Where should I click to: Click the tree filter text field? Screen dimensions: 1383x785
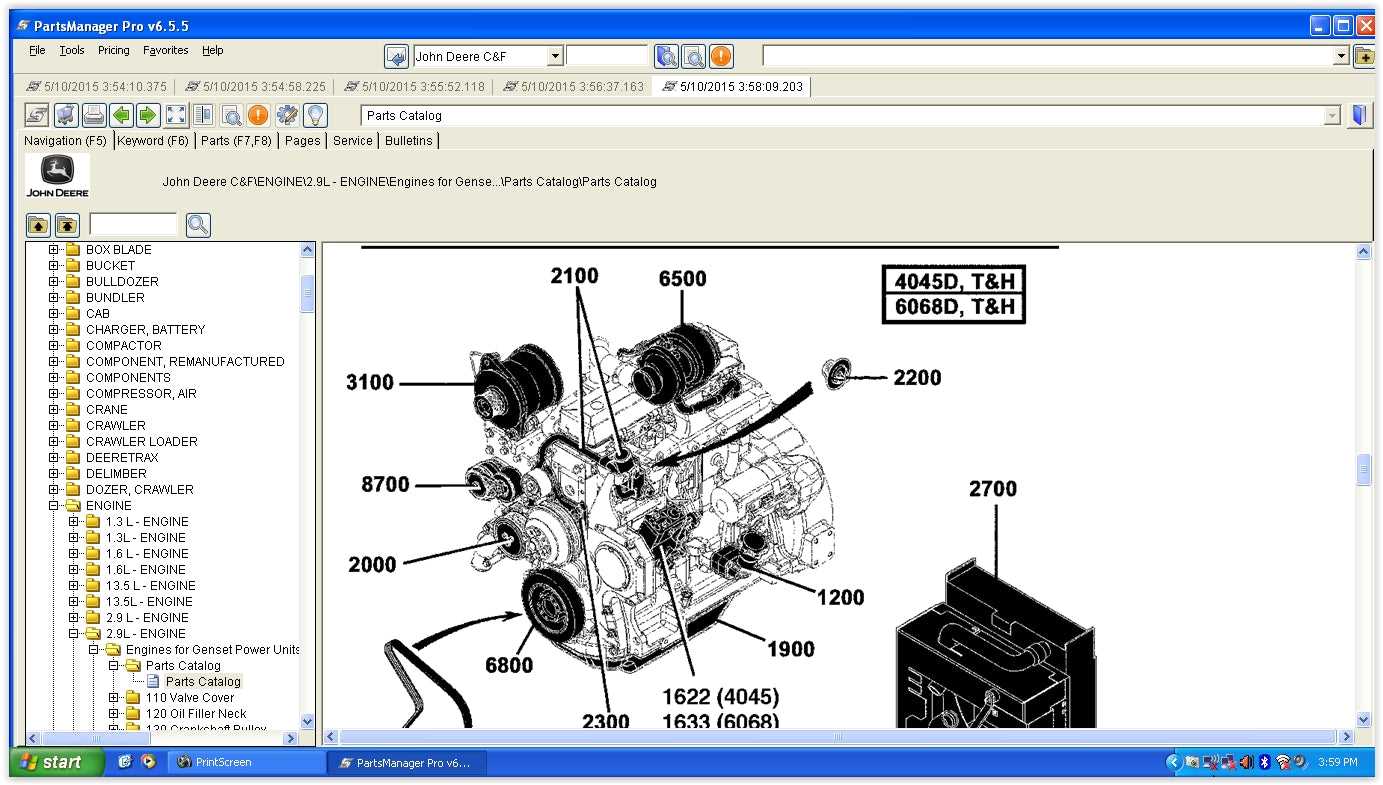click(x=133, y=225)
